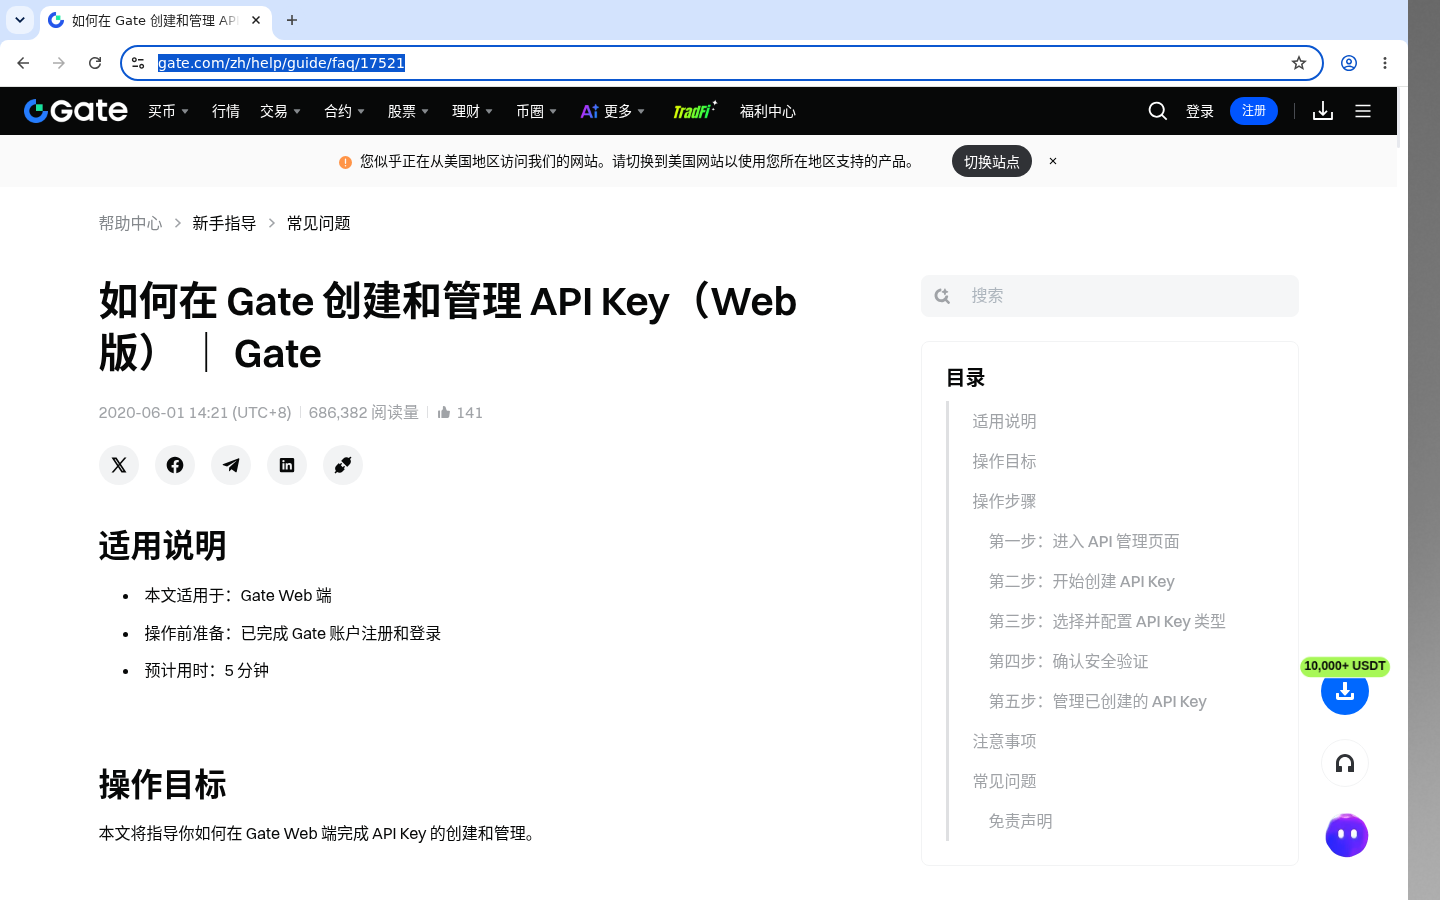This screenshot has height=900, width=1440.
Task: Open the hamburger menu icon
Action: [x=1363, y=111]
